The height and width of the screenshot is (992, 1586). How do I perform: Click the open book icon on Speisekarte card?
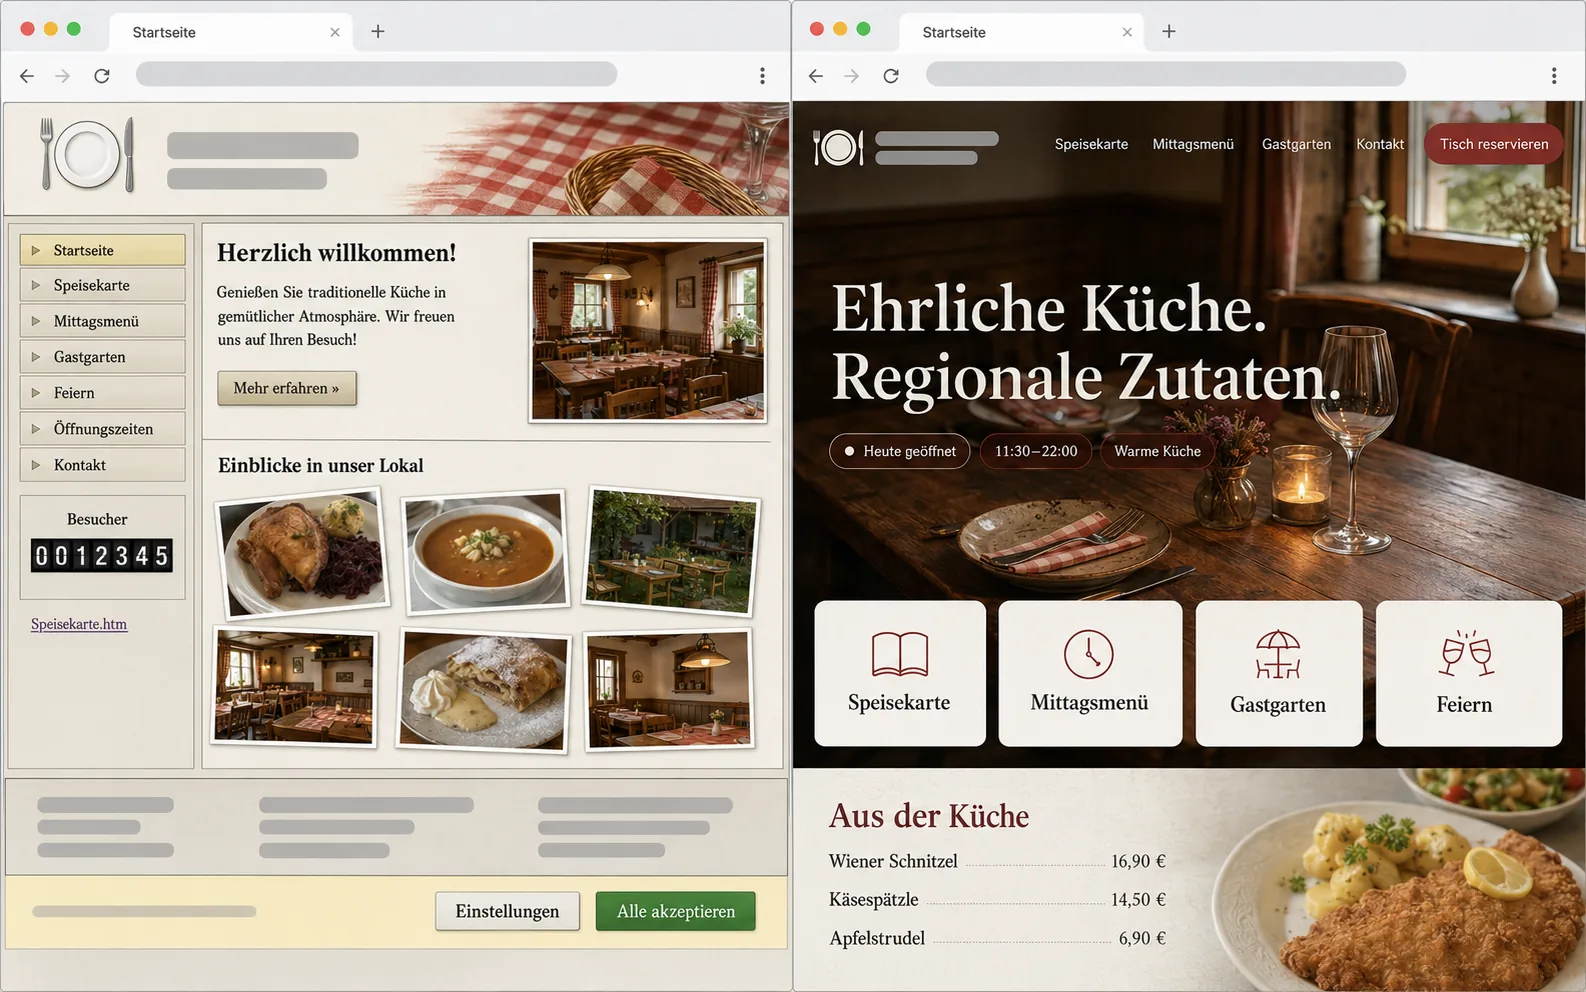[900, 654]
